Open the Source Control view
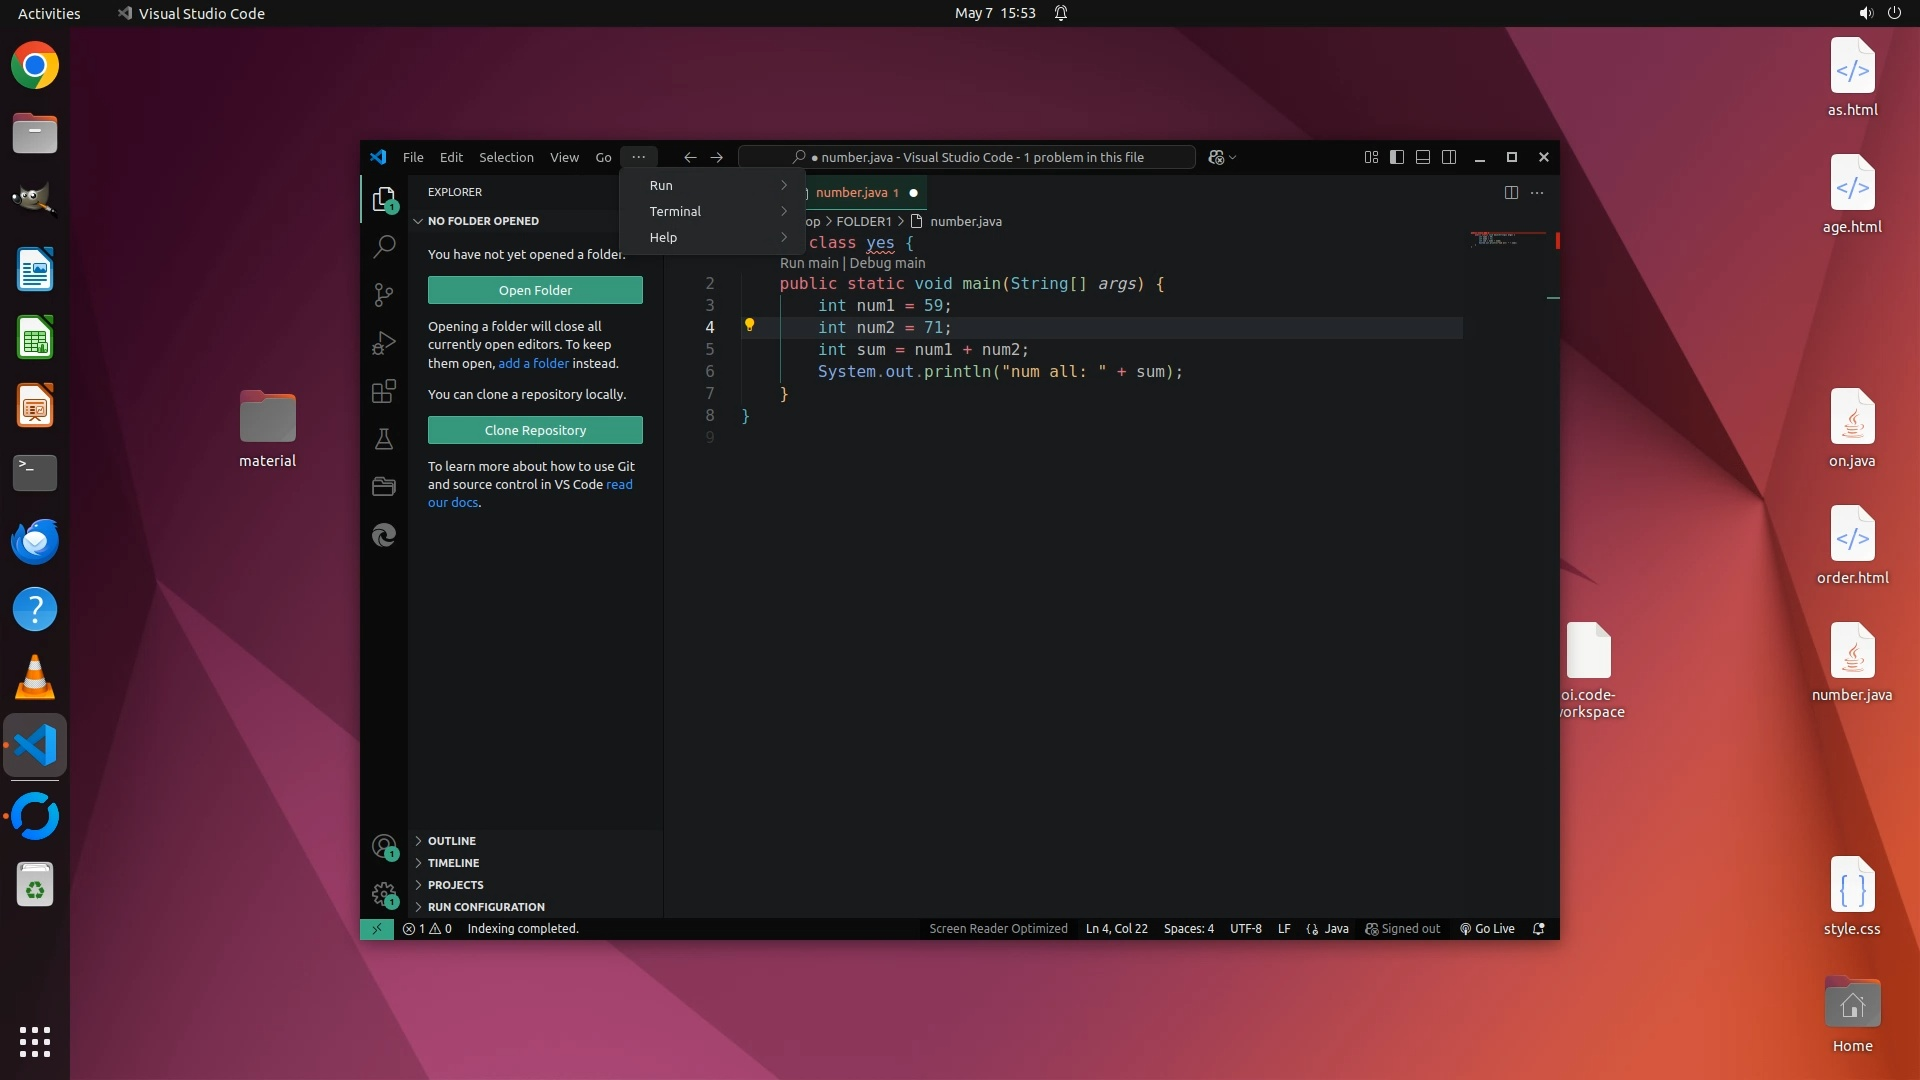 pos(384,294)
